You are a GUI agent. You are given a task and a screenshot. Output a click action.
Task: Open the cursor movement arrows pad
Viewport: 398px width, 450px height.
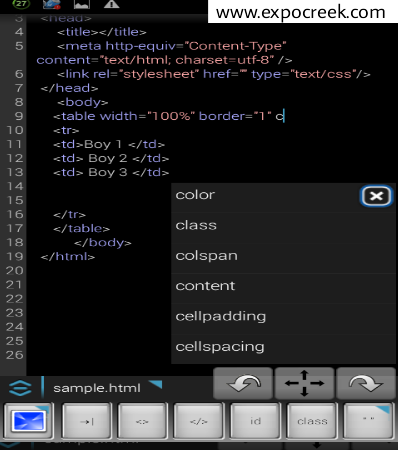304,384
